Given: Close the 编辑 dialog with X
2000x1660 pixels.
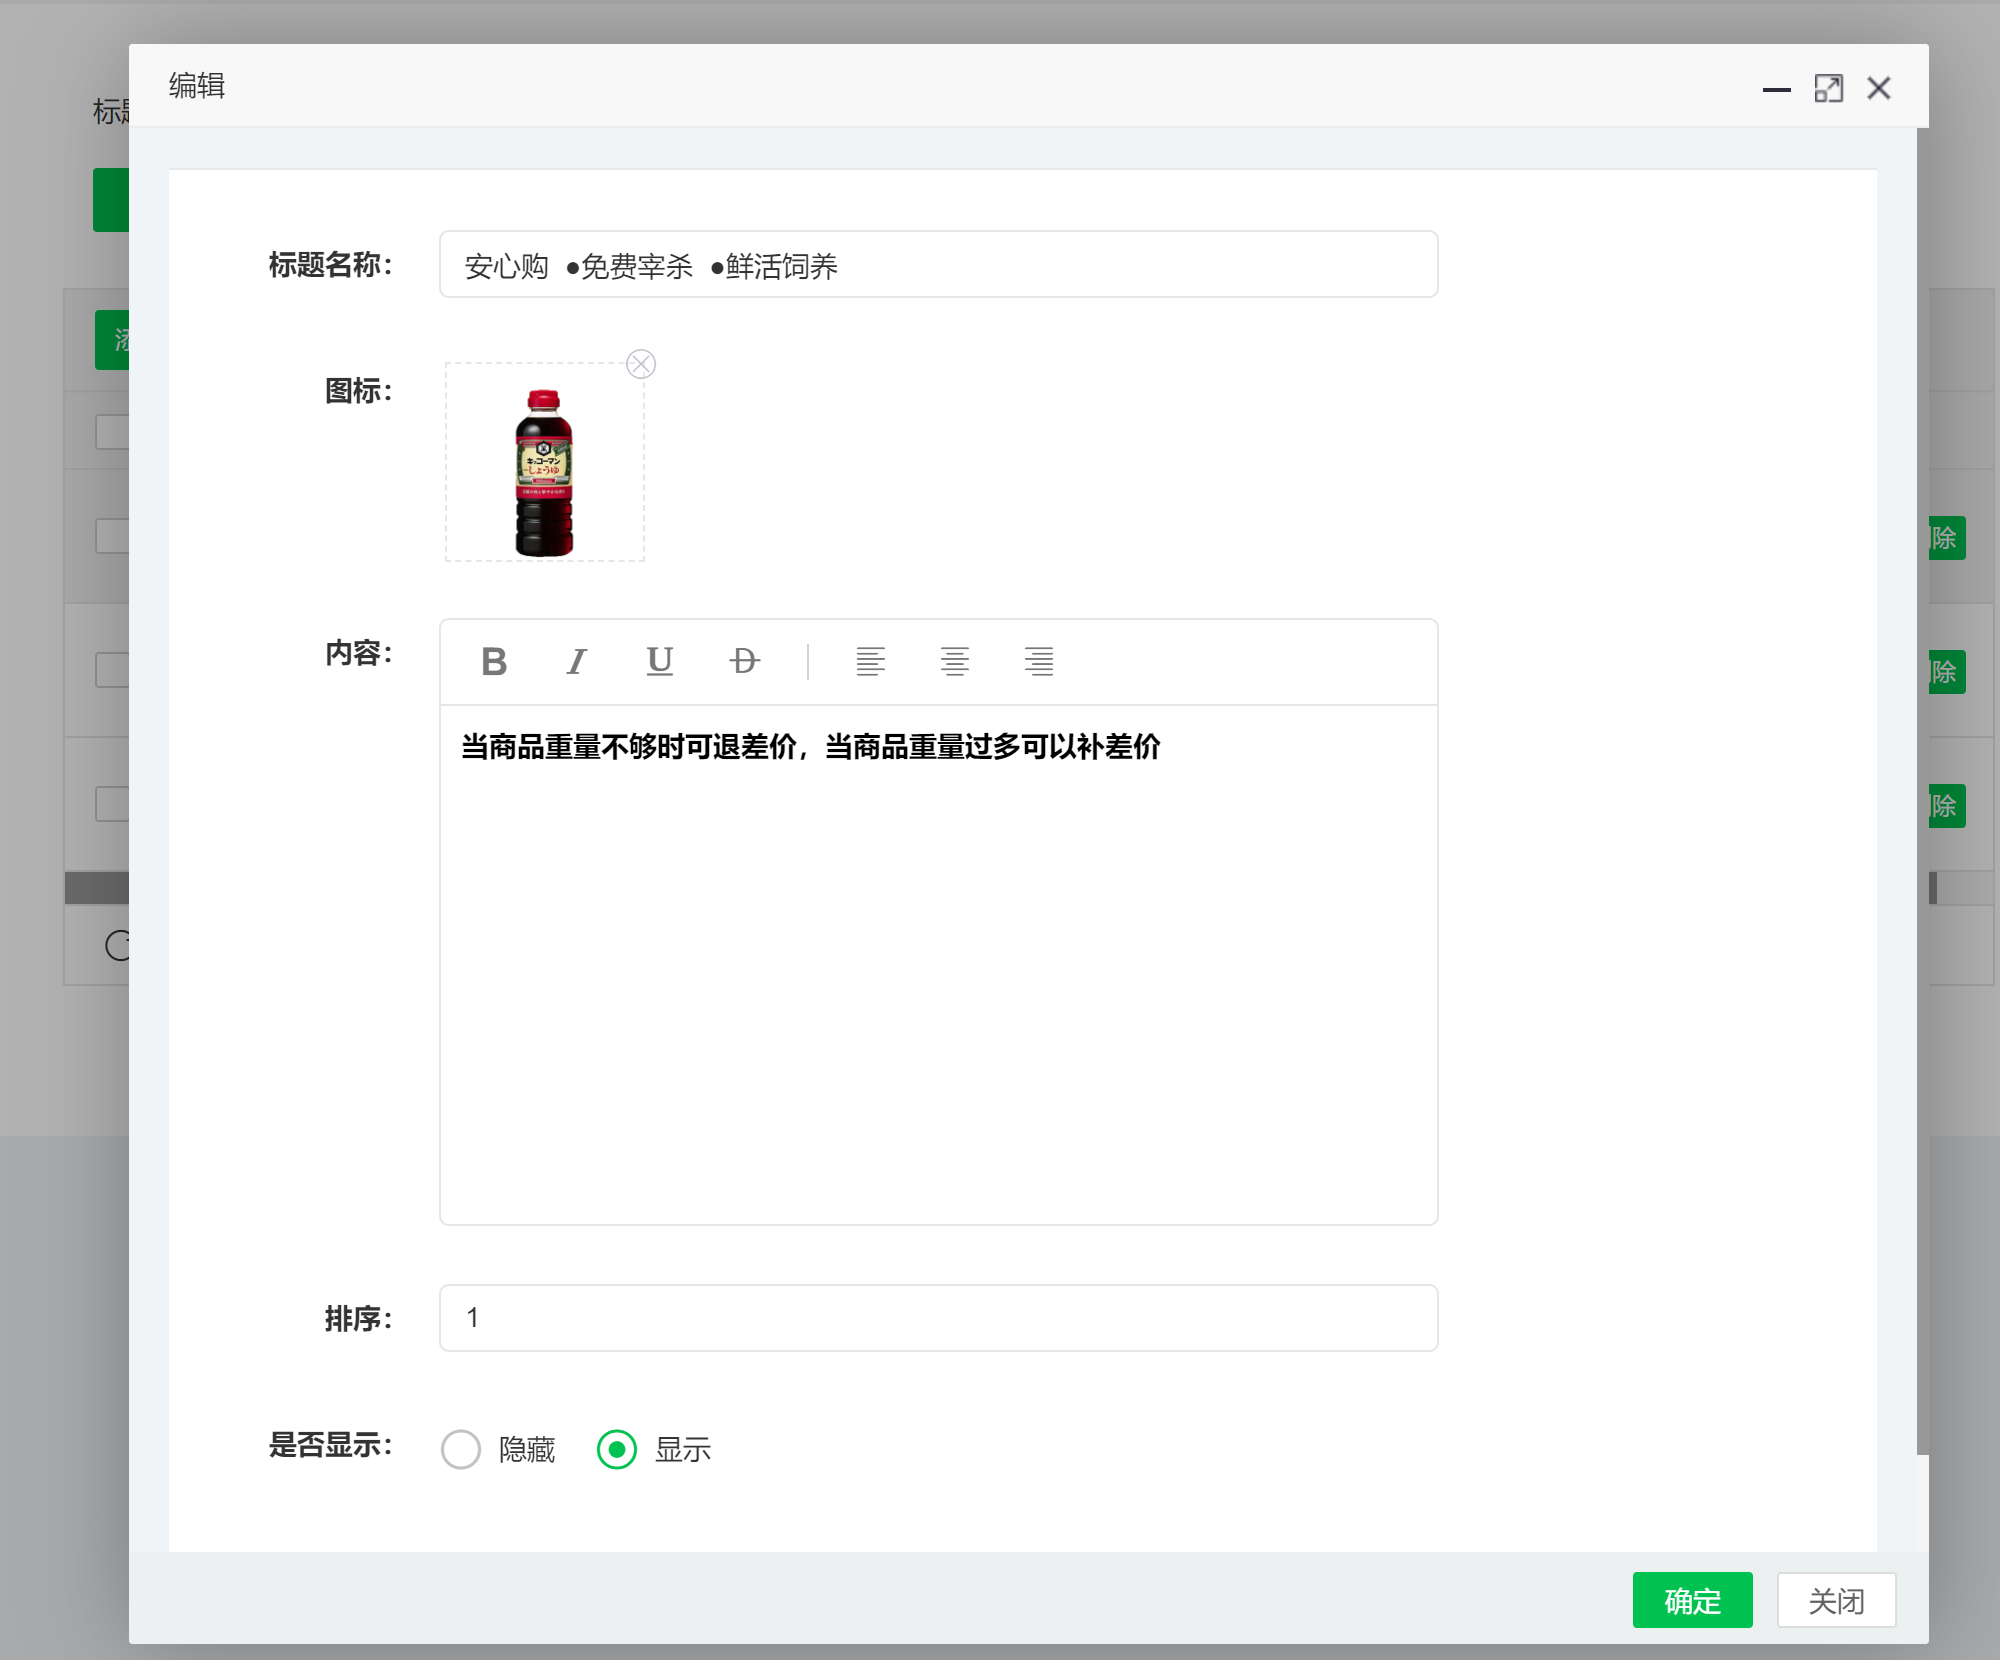Looking at the screenshot, I should [1879, 88].
